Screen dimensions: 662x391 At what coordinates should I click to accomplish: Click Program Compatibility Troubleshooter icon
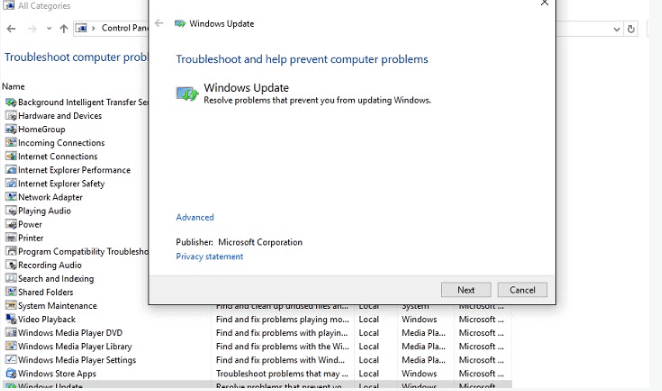click(x=11, y=251)
